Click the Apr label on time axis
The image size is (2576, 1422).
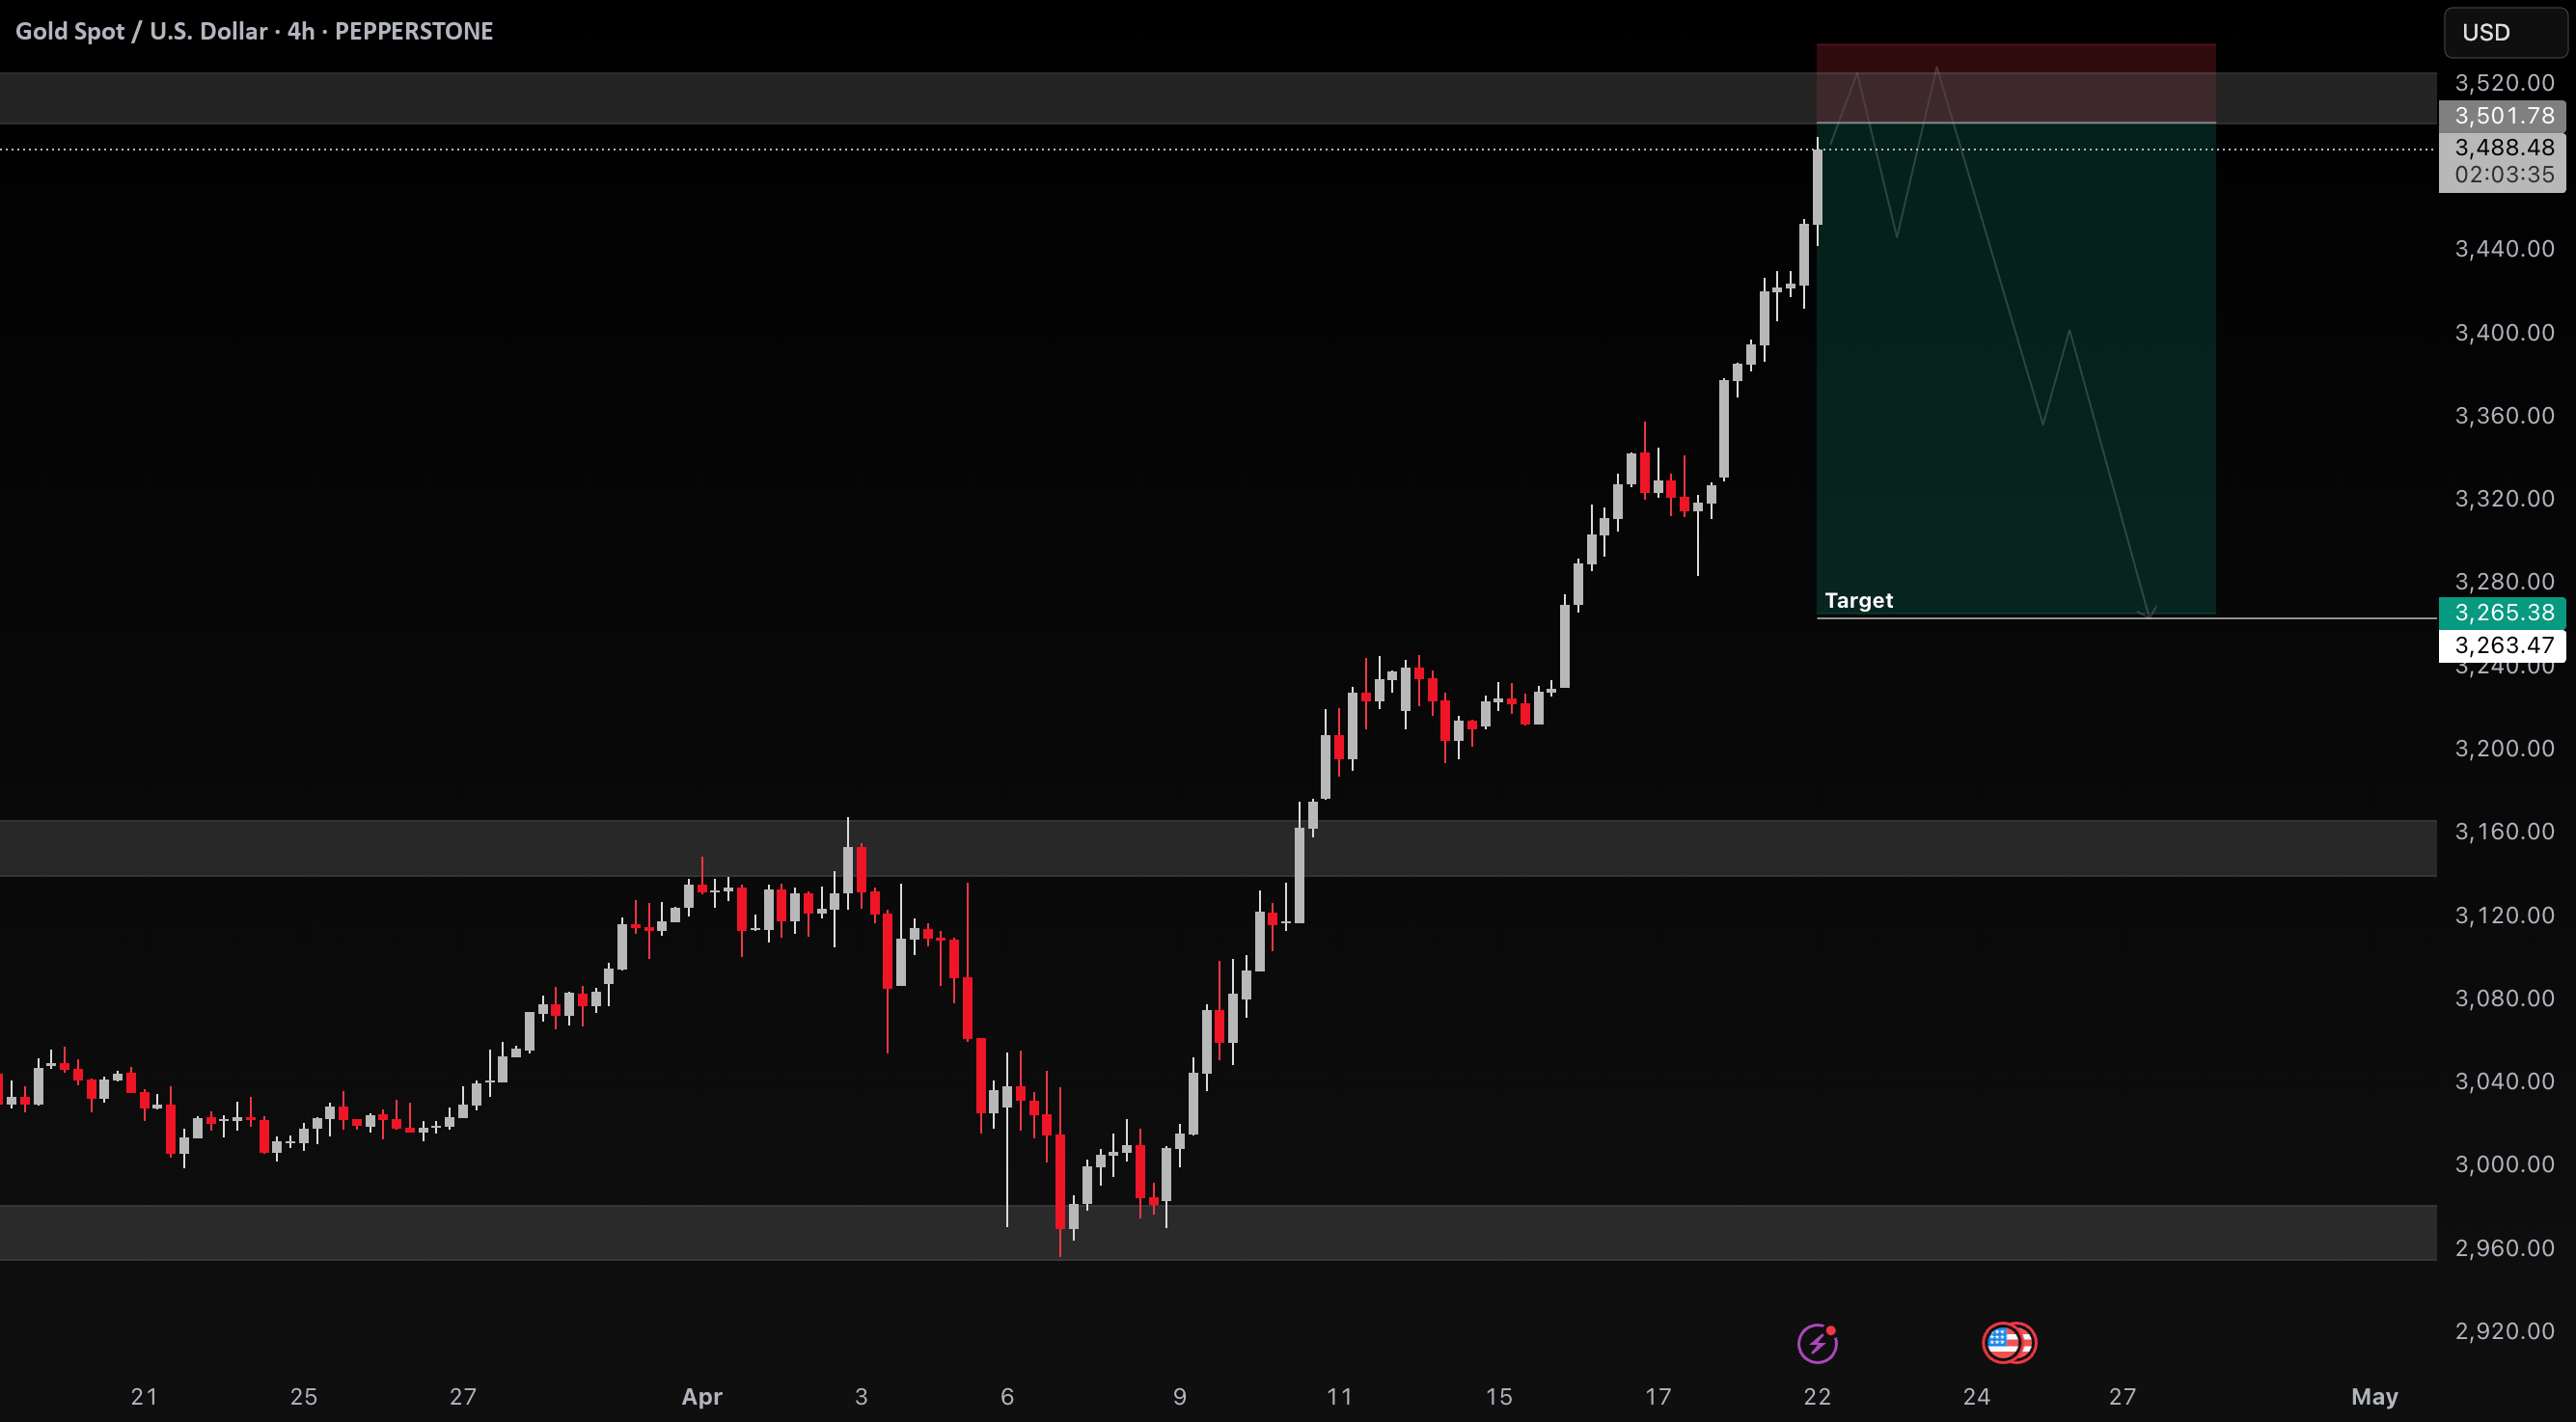(702, 1396)
